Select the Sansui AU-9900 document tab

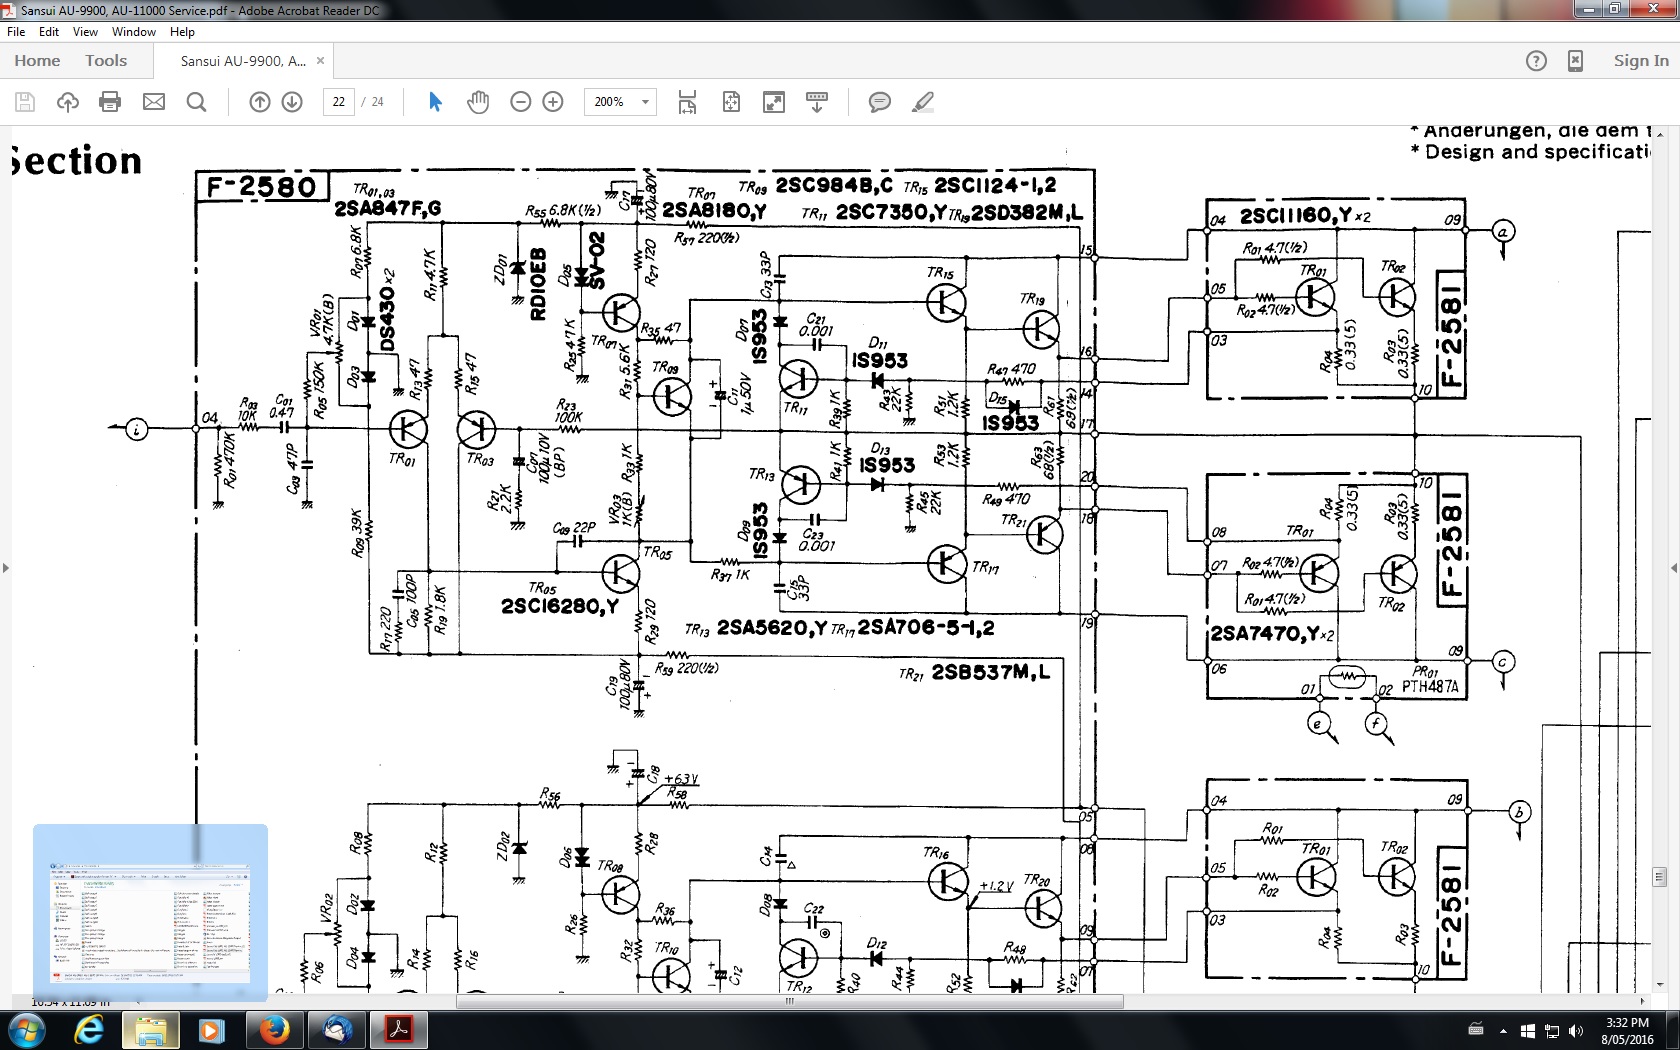[243, 61]
